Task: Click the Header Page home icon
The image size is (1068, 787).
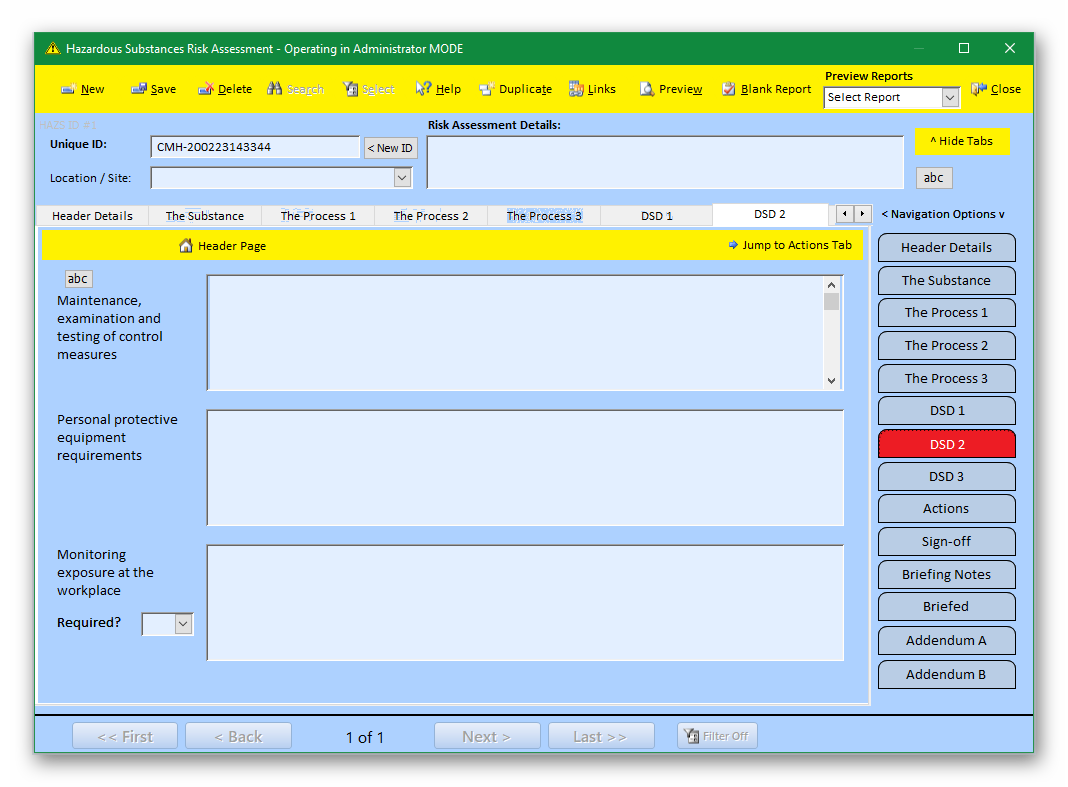Action: click(186, 245)
